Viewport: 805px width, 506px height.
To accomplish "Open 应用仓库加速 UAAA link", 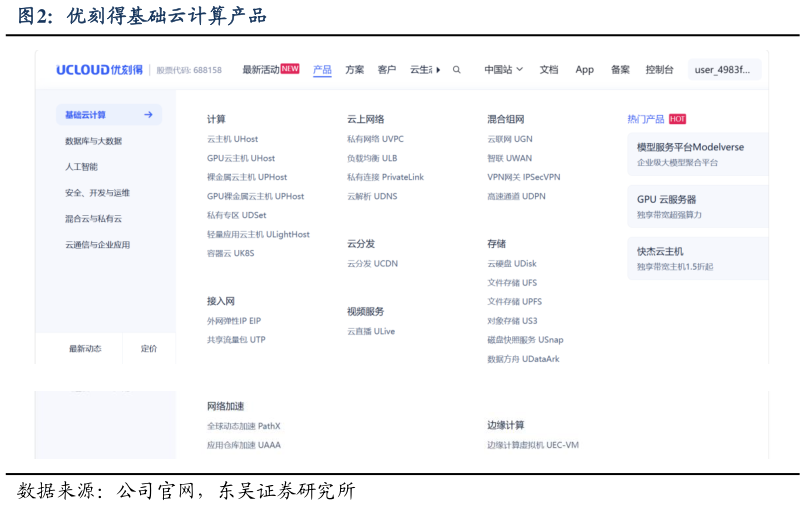I will [244, 445].
